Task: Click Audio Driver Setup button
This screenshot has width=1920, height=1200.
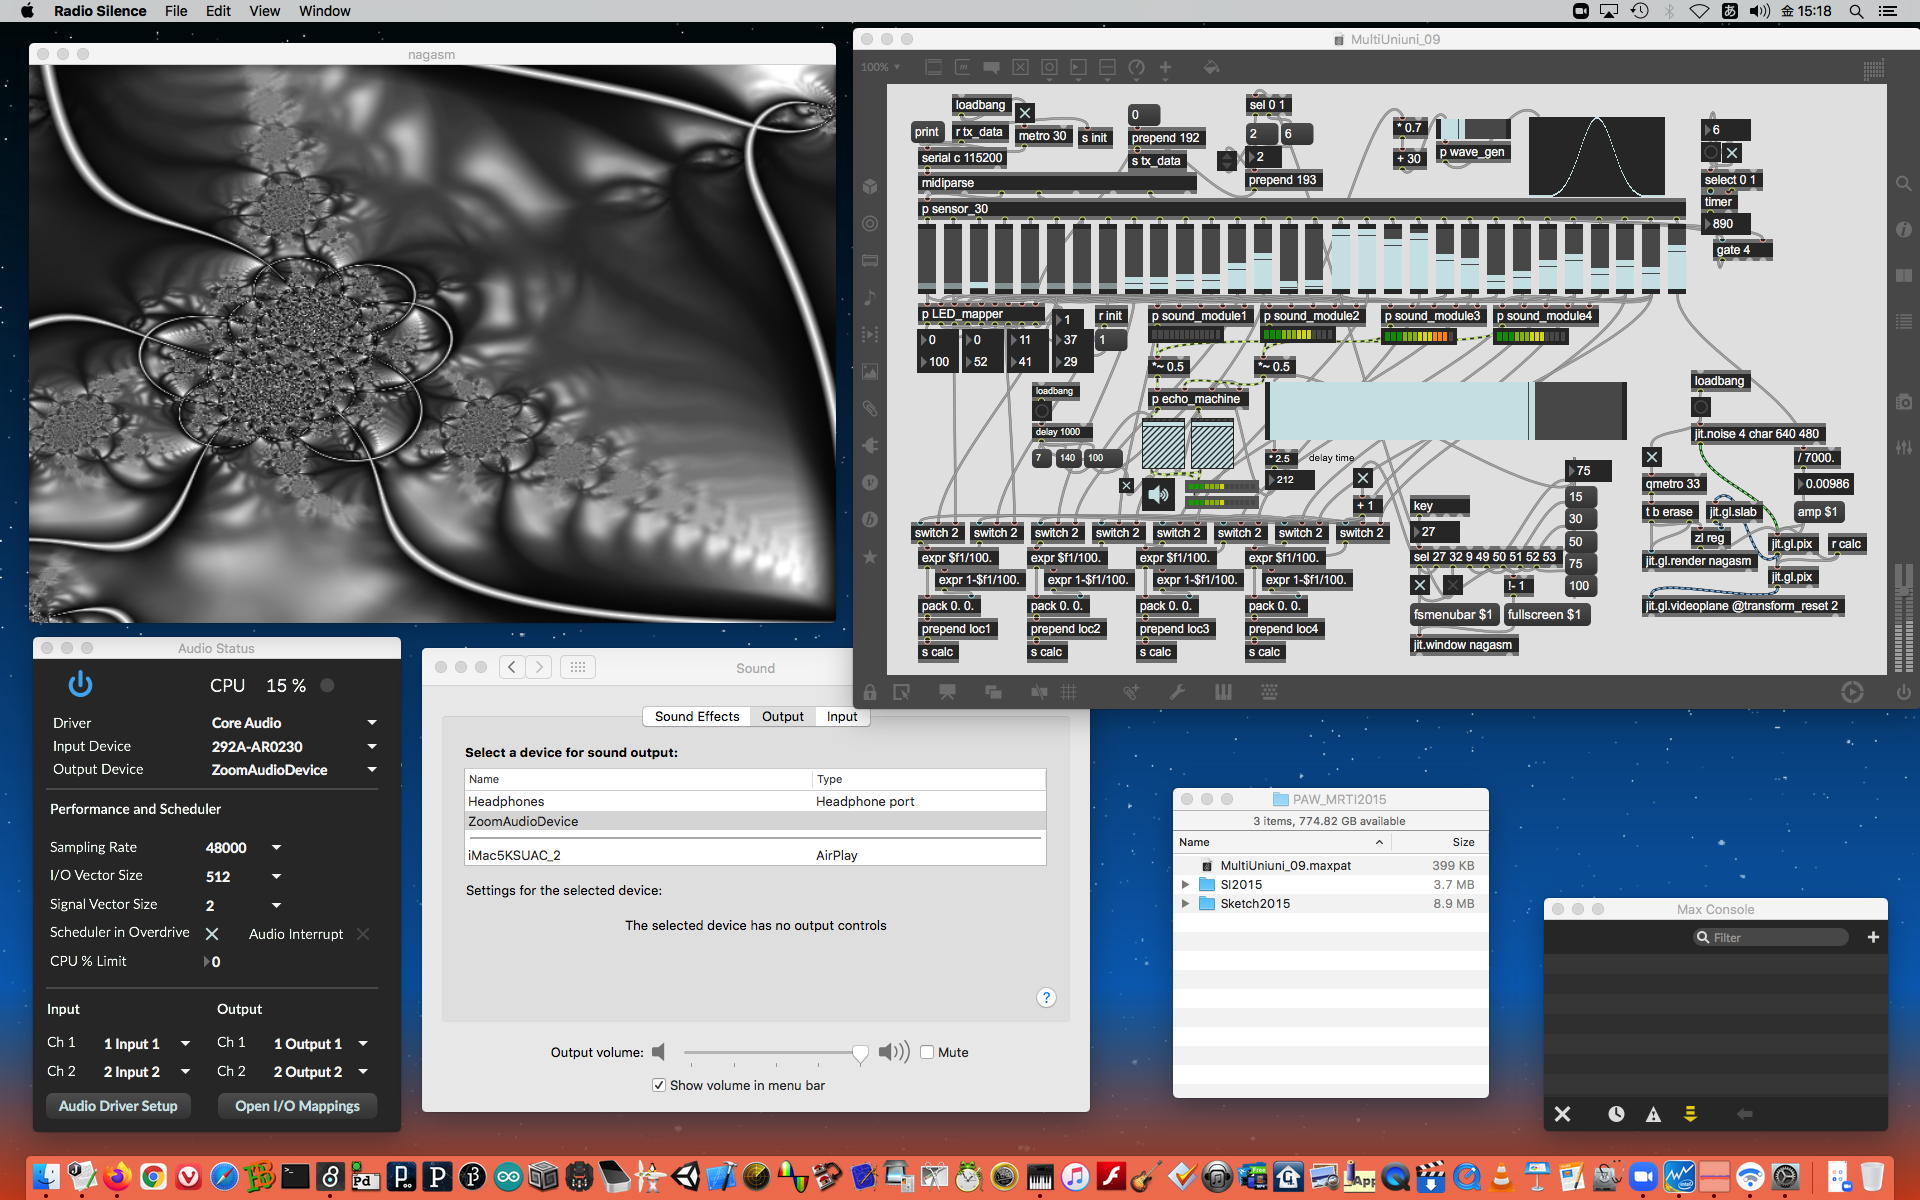Action: coord(118,1106)
